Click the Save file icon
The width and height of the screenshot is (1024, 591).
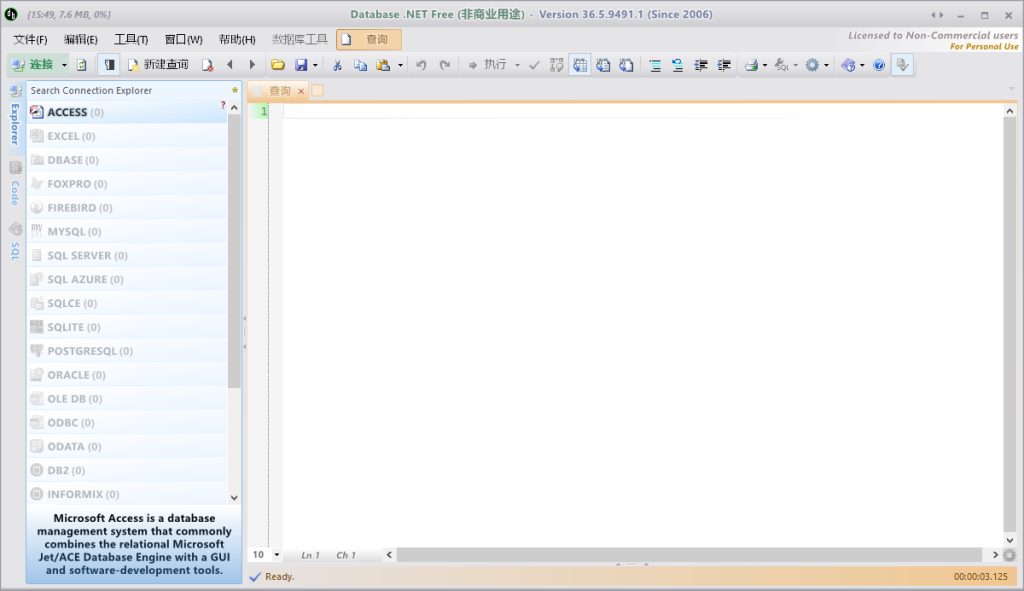301,65
